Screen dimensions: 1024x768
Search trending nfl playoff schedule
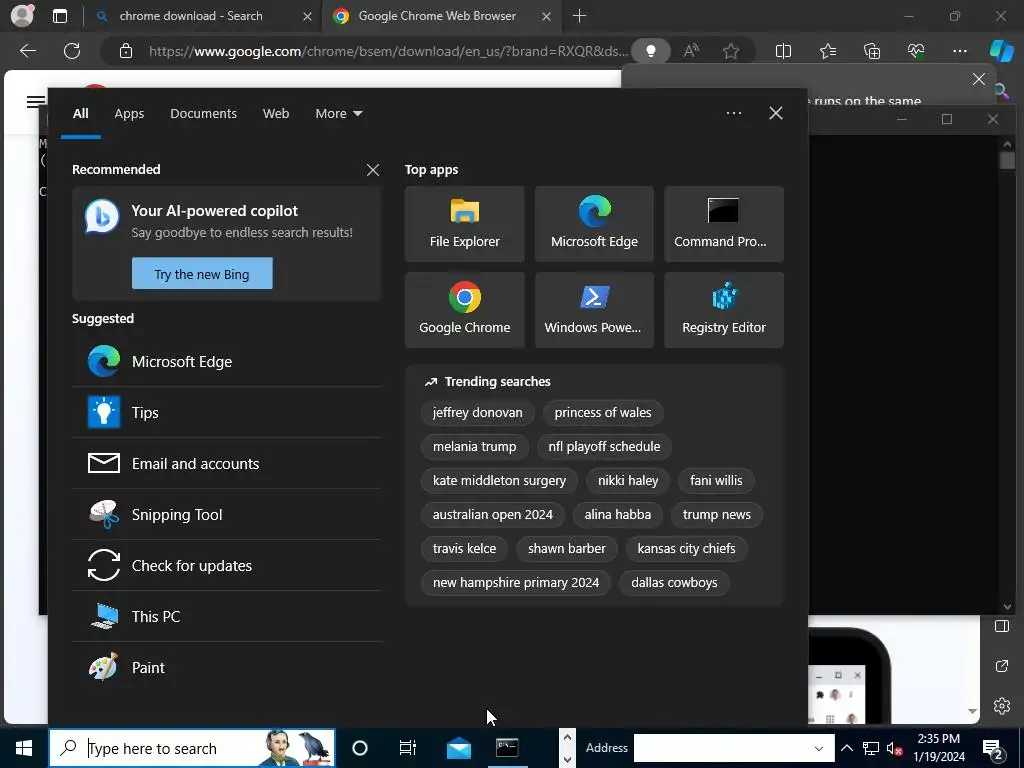pos(604,447)
